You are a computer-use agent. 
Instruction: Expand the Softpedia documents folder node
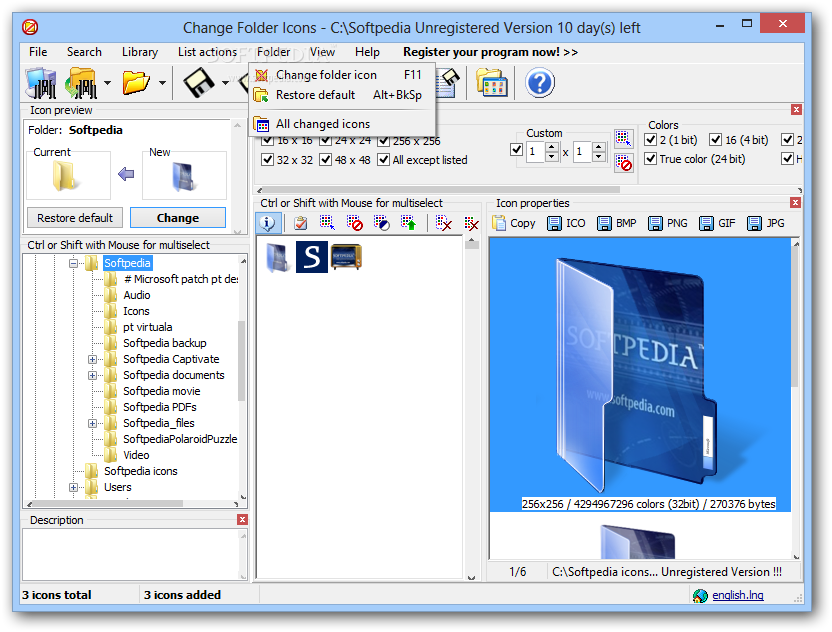click(x=92, y=375)
